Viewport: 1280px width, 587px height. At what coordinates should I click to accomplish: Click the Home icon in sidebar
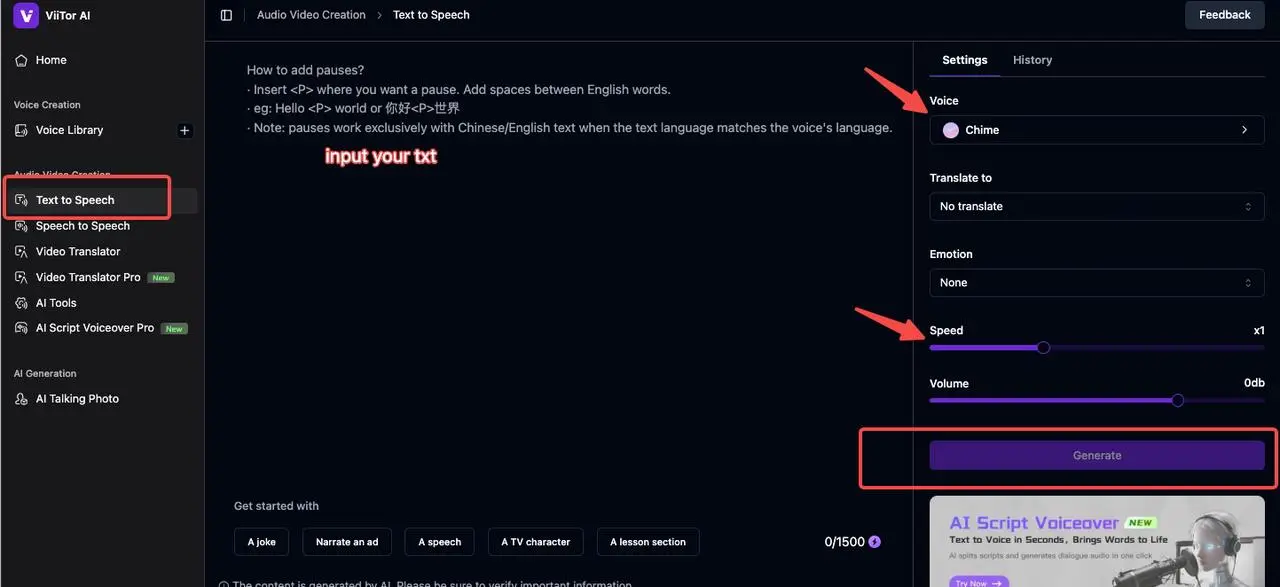tap(21, 60)
